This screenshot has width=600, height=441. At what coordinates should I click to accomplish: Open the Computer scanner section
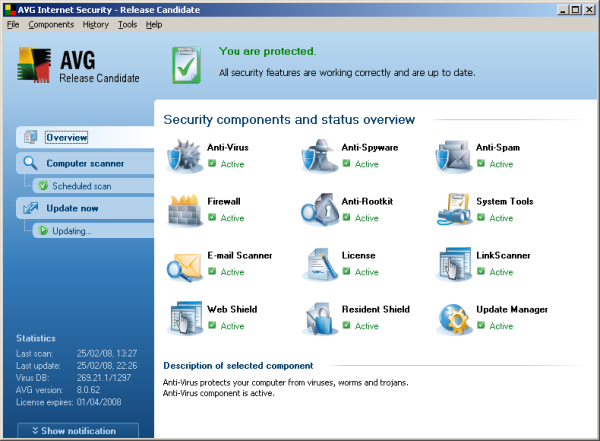coord(85,163)
